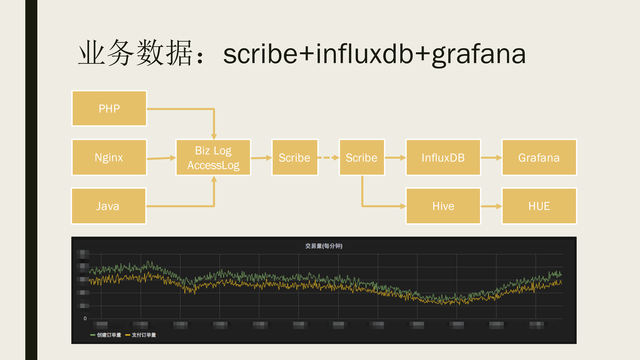The height and width of the screenshot is (360, 640).
Task: Click the second Scribe box after dashed arrow
Action: click(x=362, y=158)
